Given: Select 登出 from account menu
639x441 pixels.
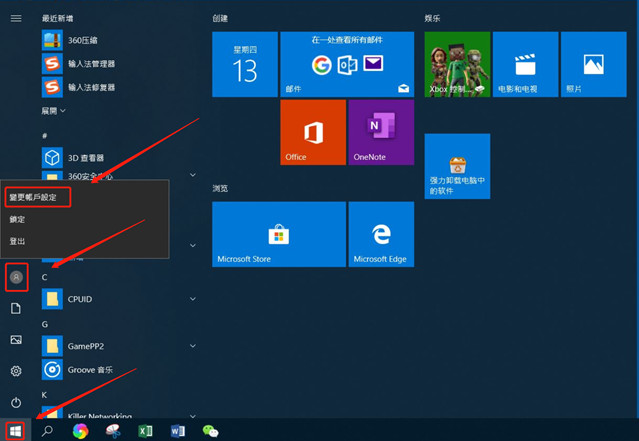Looking at the screenshot, I should 17,241.
